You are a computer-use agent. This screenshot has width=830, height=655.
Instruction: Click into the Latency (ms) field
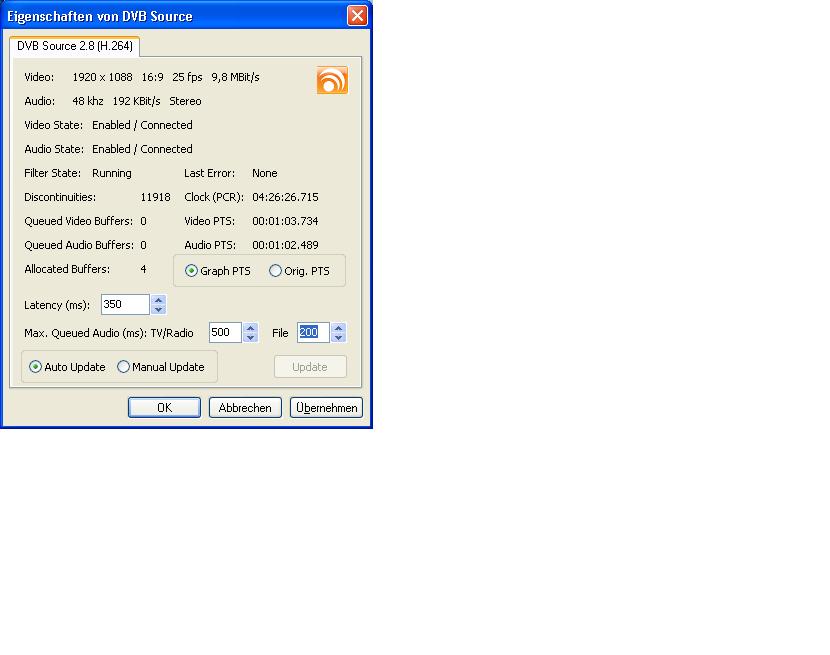[125, 304]
